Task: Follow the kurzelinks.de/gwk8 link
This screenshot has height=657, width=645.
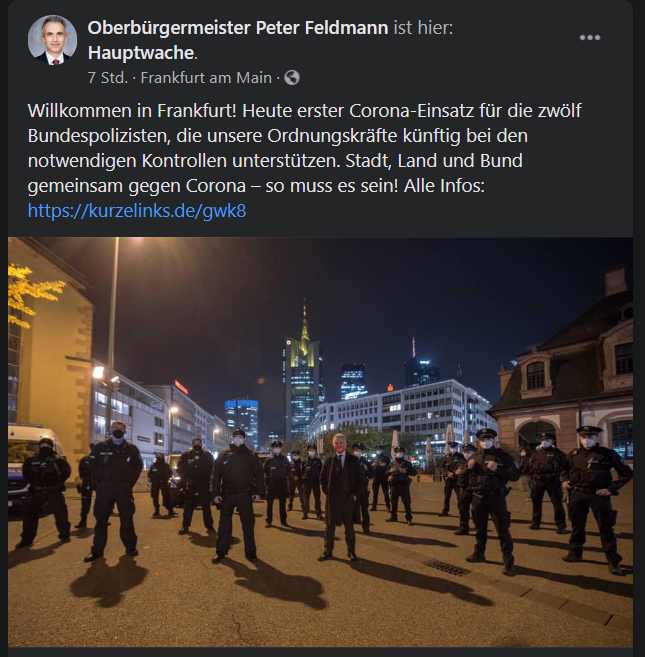Action: (x=137, y=210)
